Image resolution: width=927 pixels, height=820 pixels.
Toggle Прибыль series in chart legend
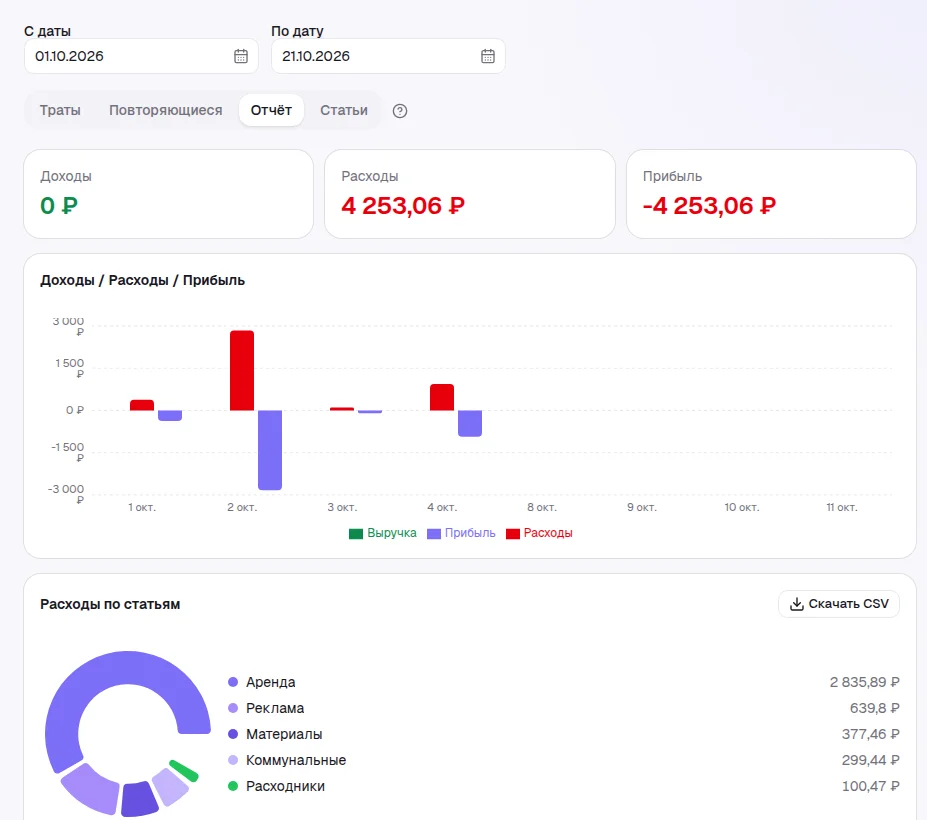461,533
